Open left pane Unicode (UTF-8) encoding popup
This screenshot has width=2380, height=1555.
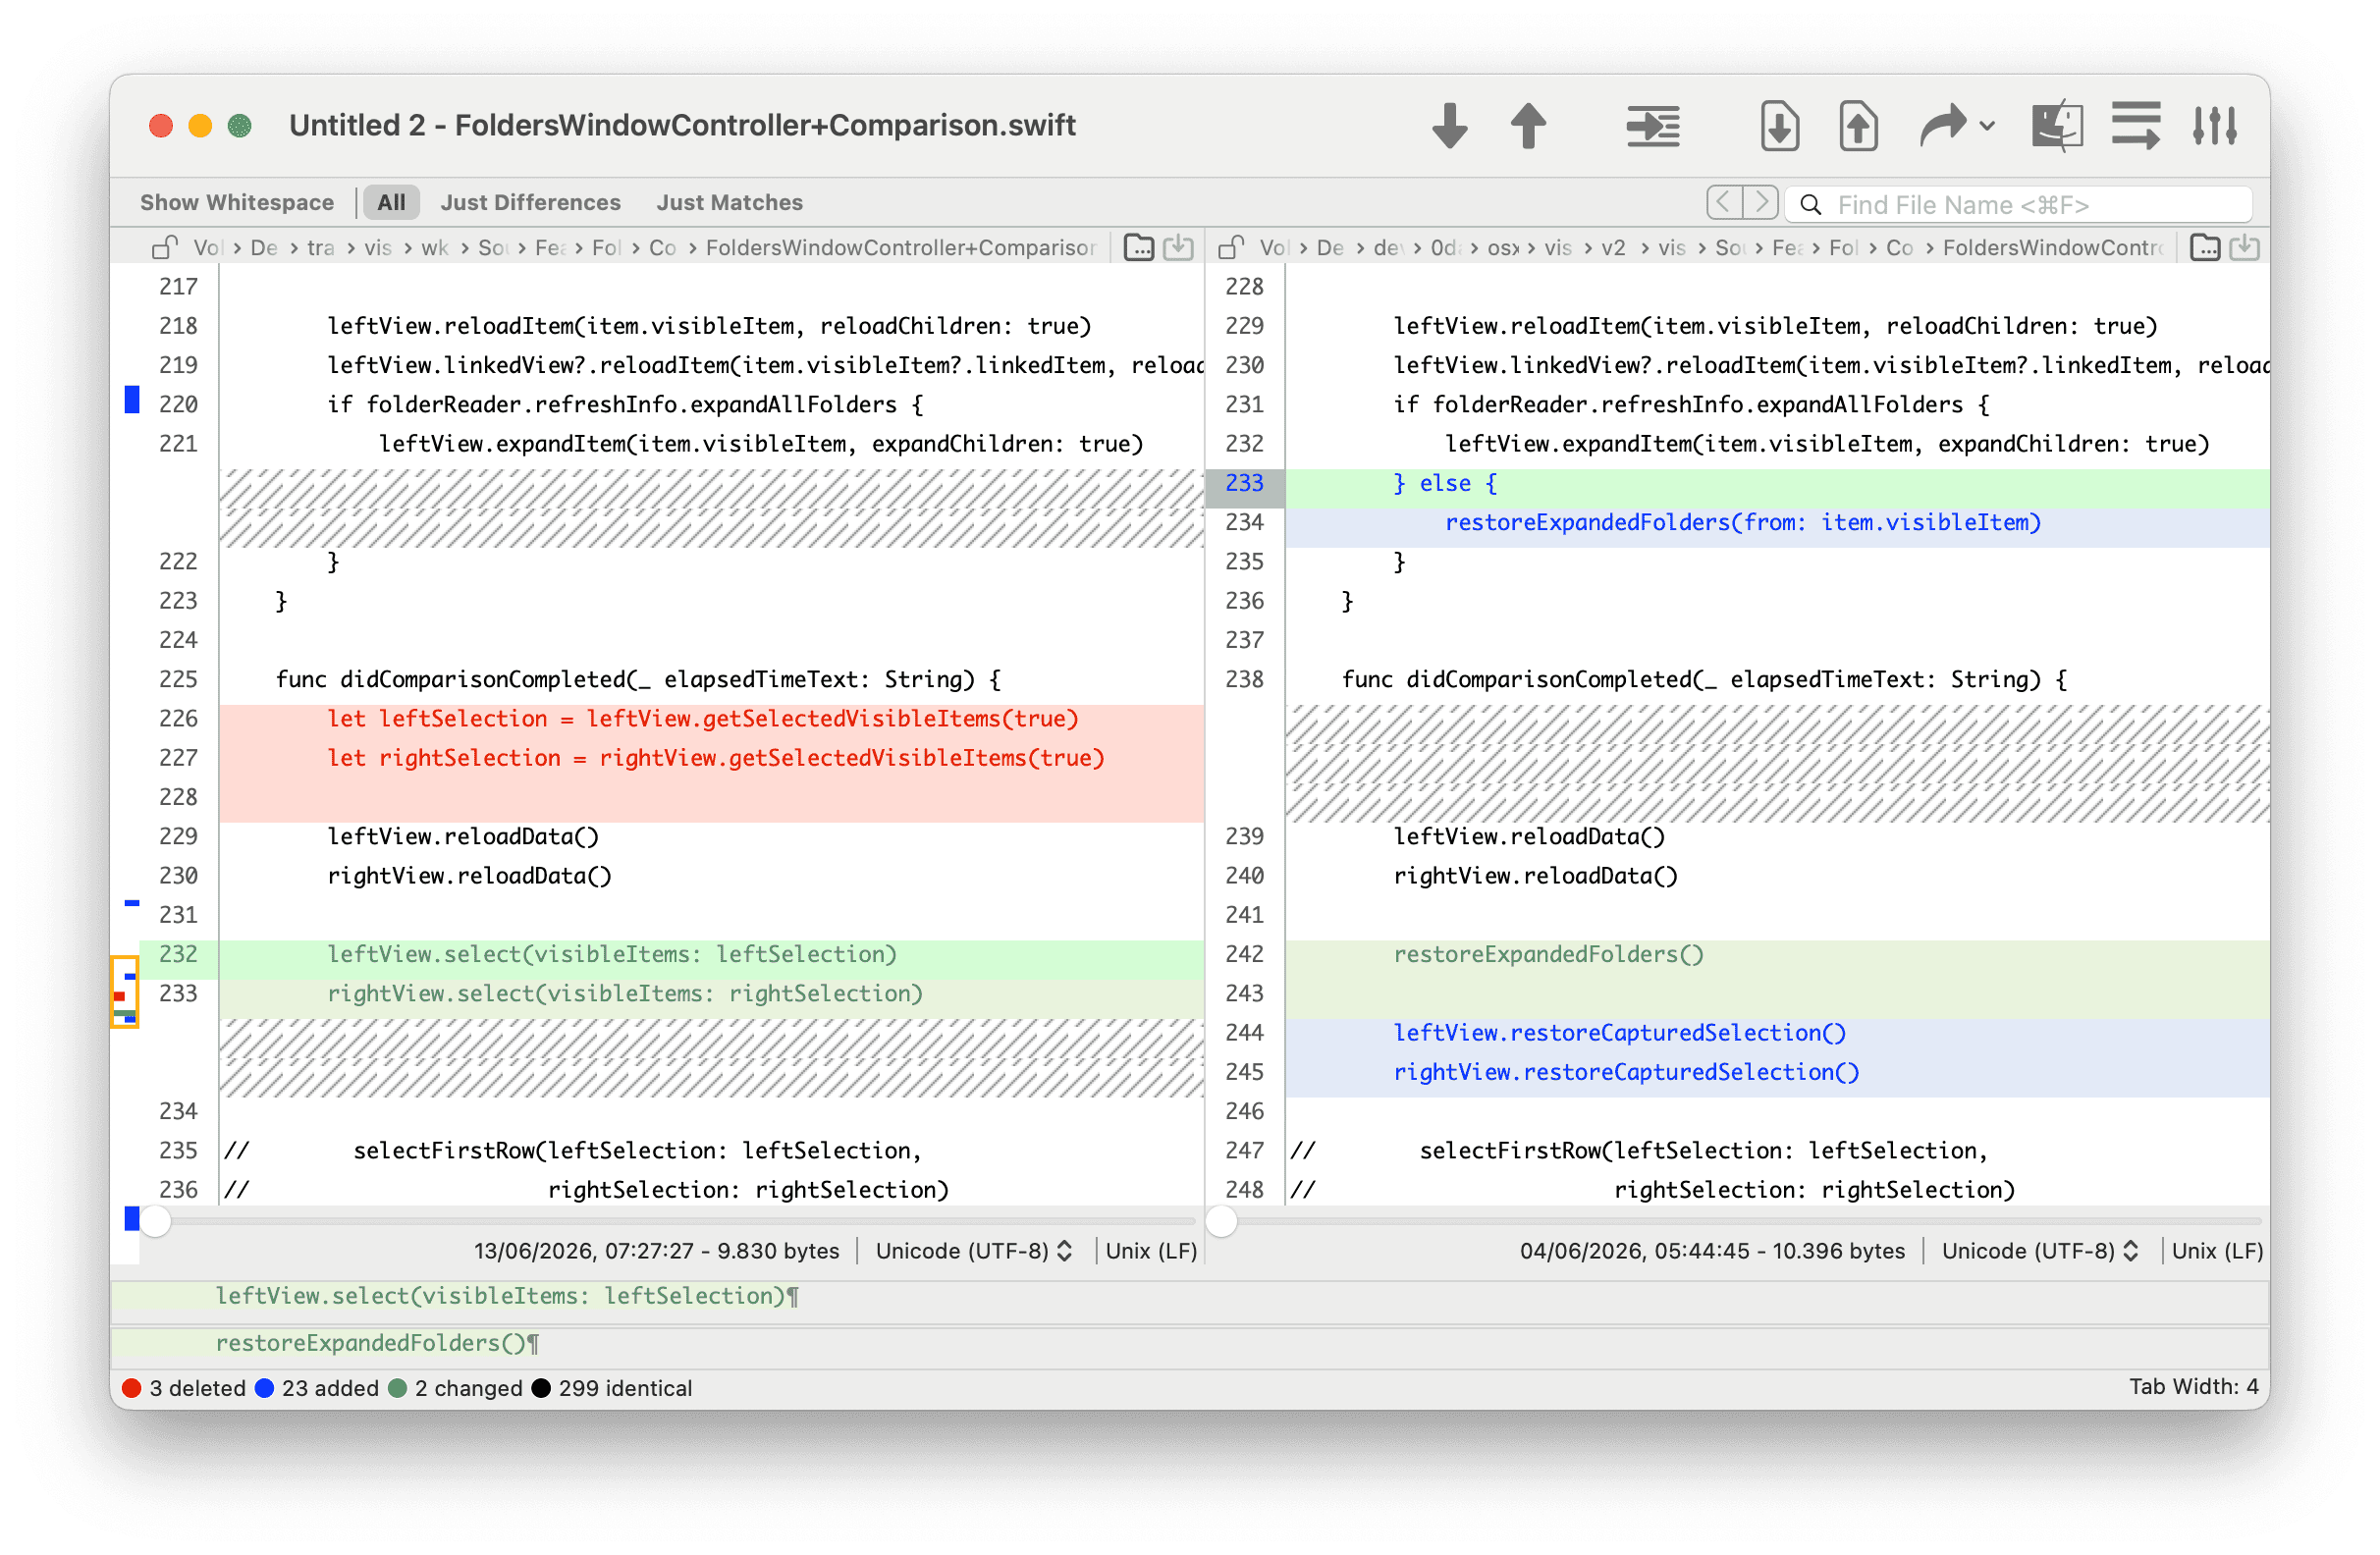pos(974,1251)
